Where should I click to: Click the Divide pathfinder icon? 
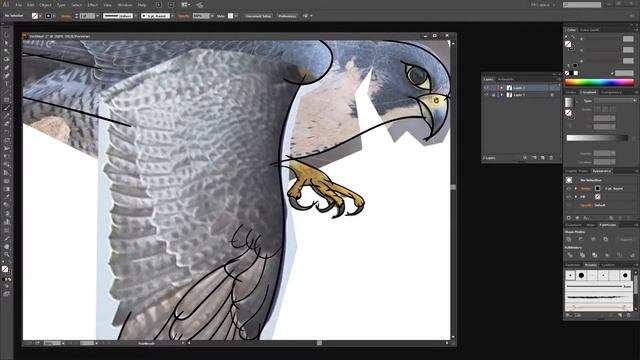(570, 255)
